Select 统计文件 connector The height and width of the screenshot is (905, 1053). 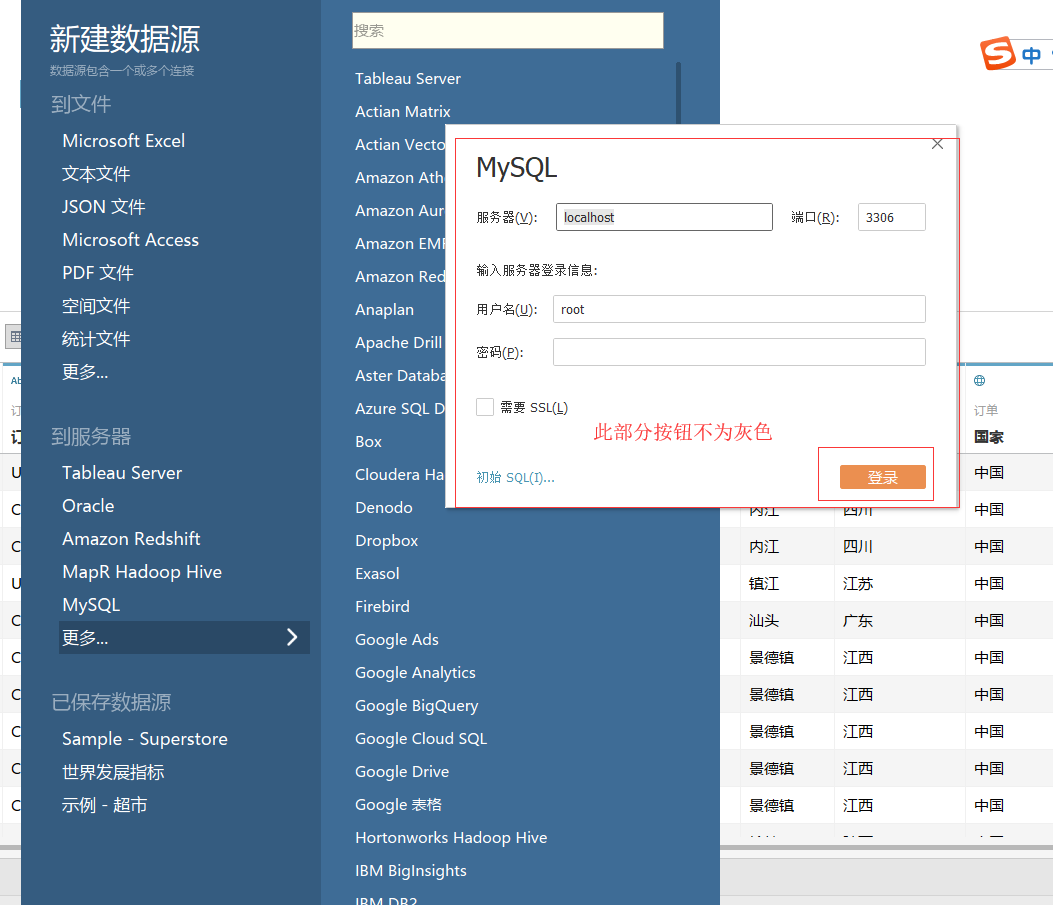click(x=96, y=339)
